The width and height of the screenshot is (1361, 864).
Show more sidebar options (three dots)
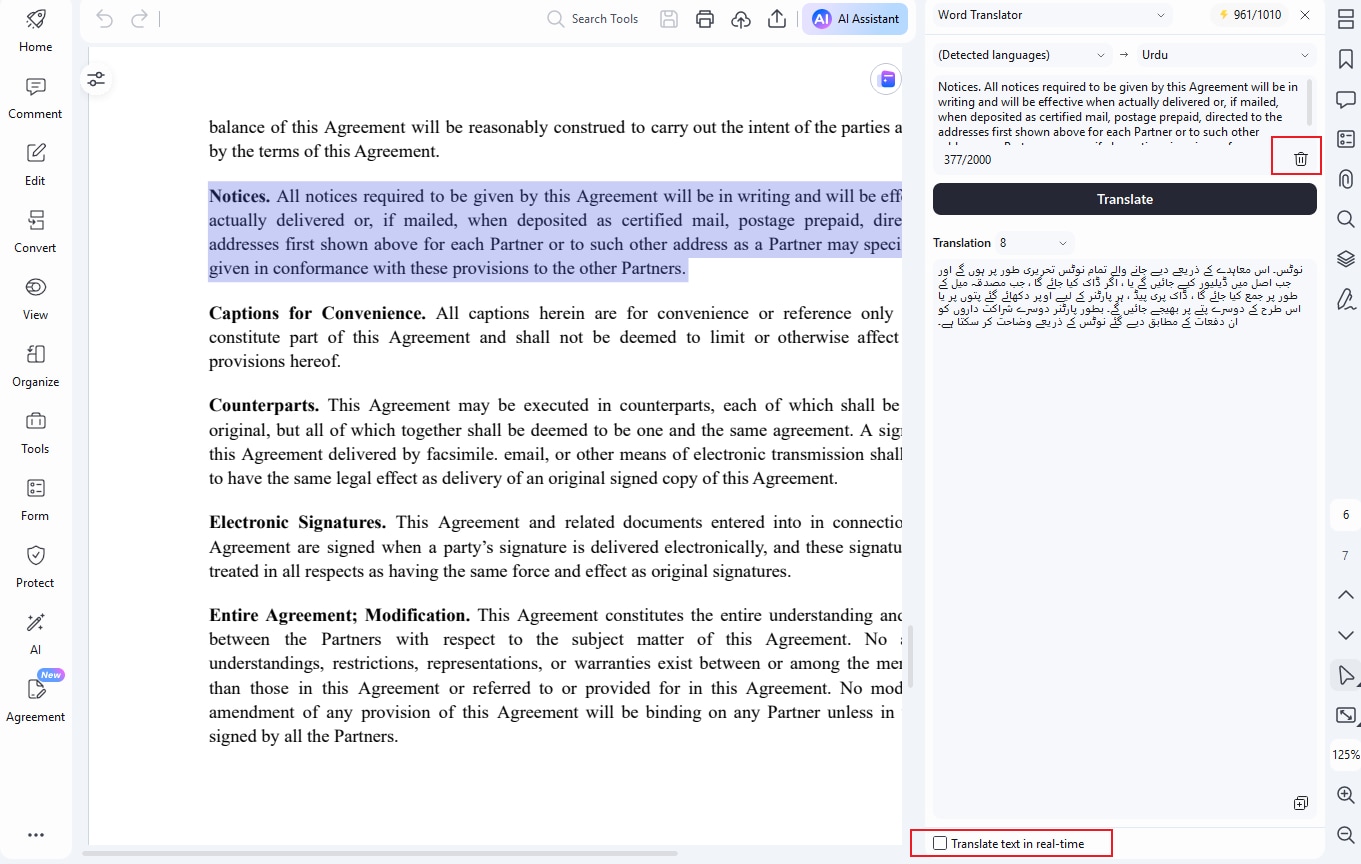pyautogui.click(x=36, y=835)
